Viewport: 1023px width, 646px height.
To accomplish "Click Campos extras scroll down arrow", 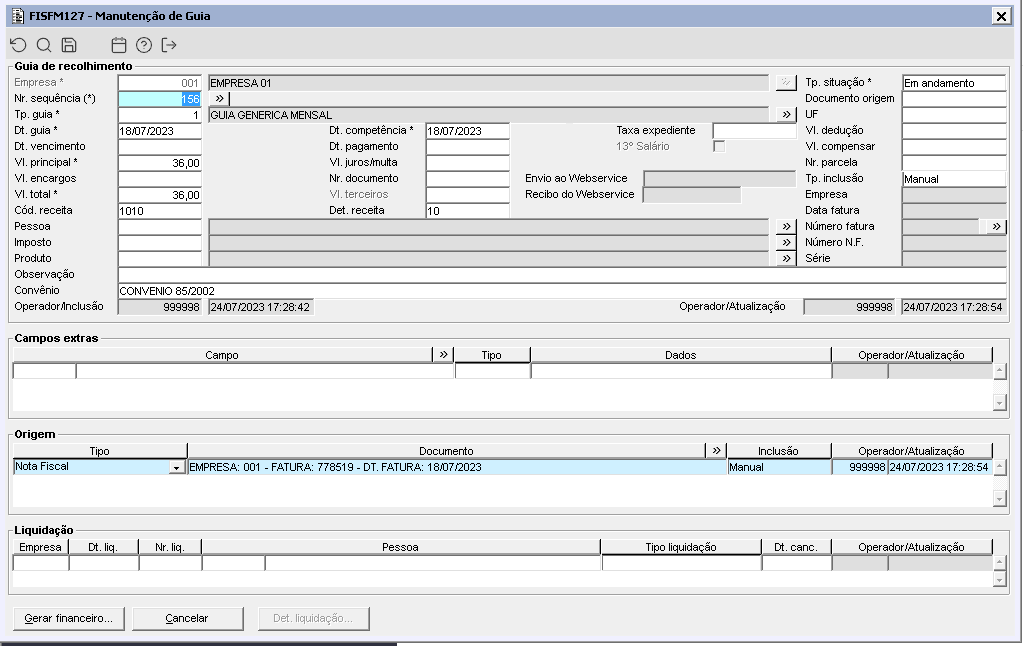I will pos(999,403).
